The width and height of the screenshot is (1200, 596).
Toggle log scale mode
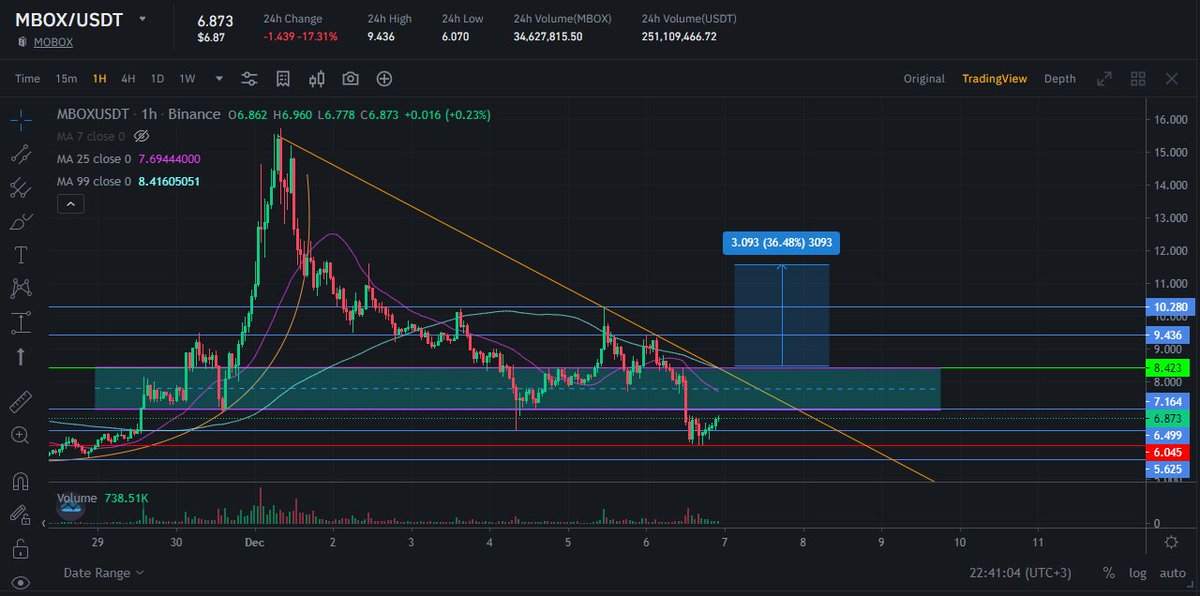(1138, 573)
